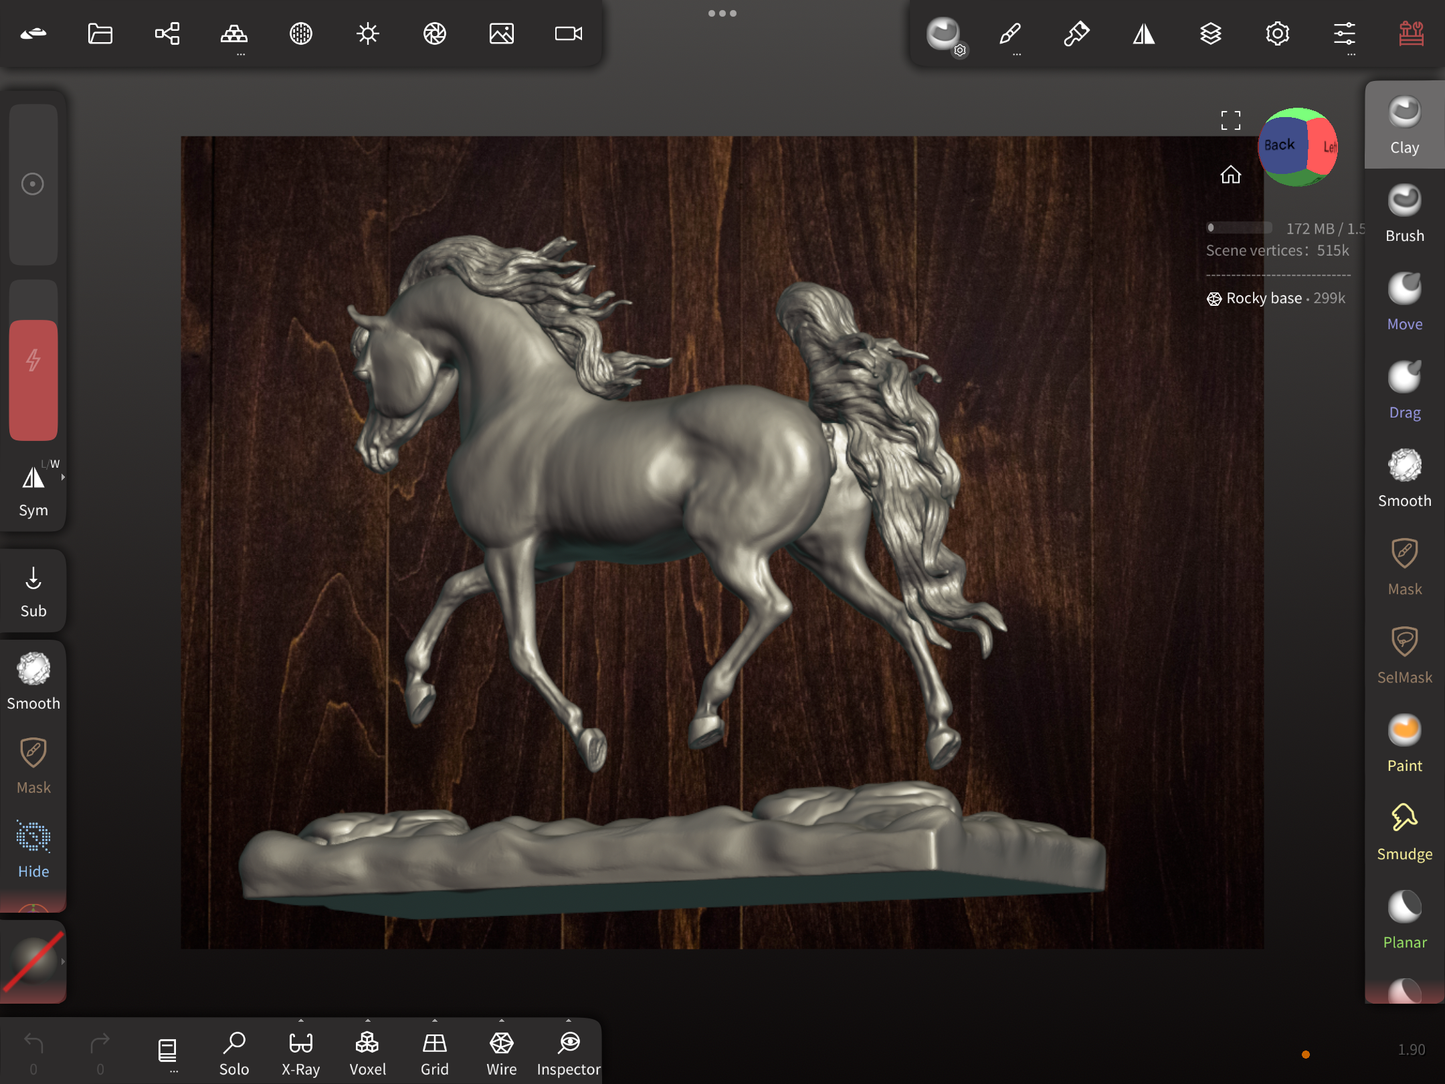The height and width of the screenshot is (1084, 1445).
Task: Activate the Drag tool
Action: [1404, 389]
